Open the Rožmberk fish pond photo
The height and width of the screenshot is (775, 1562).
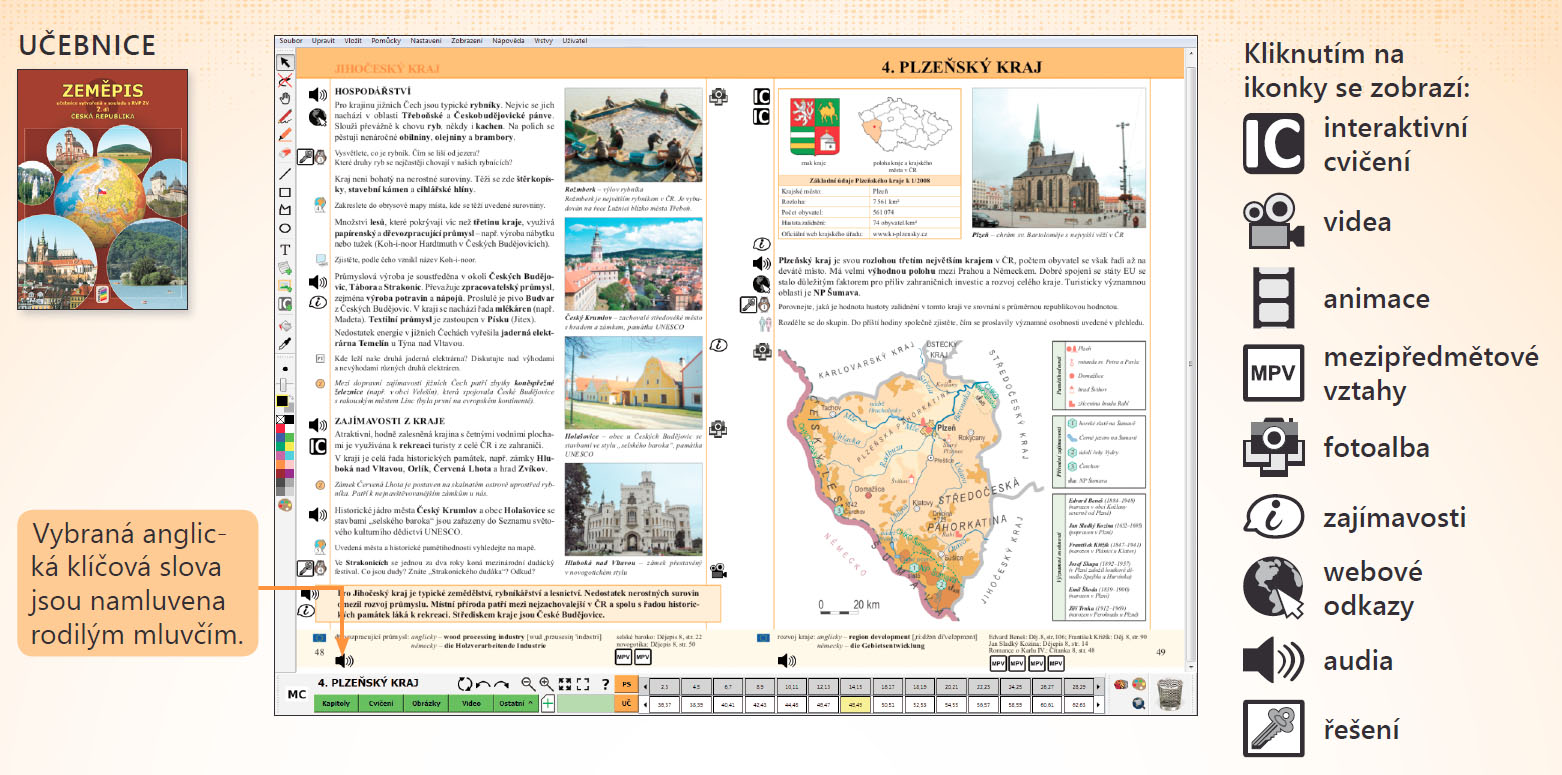coord(633,135)
